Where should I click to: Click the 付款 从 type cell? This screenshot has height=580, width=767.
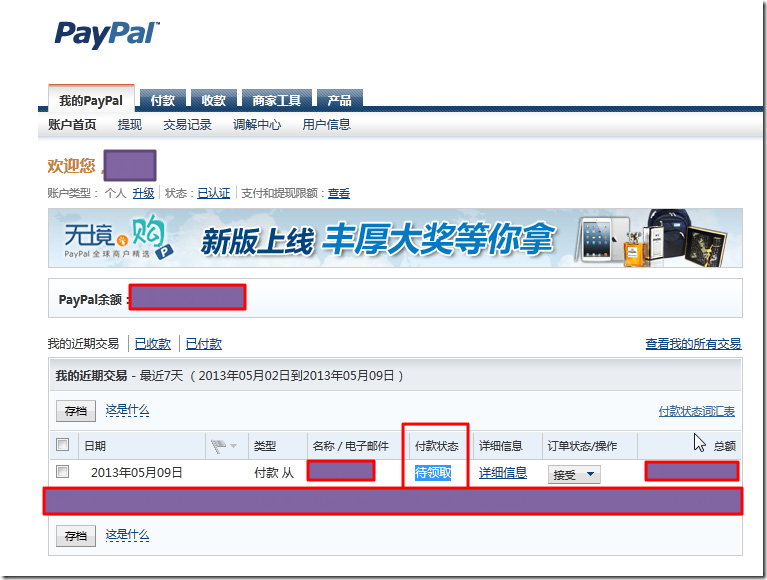[x=274, y=473]
